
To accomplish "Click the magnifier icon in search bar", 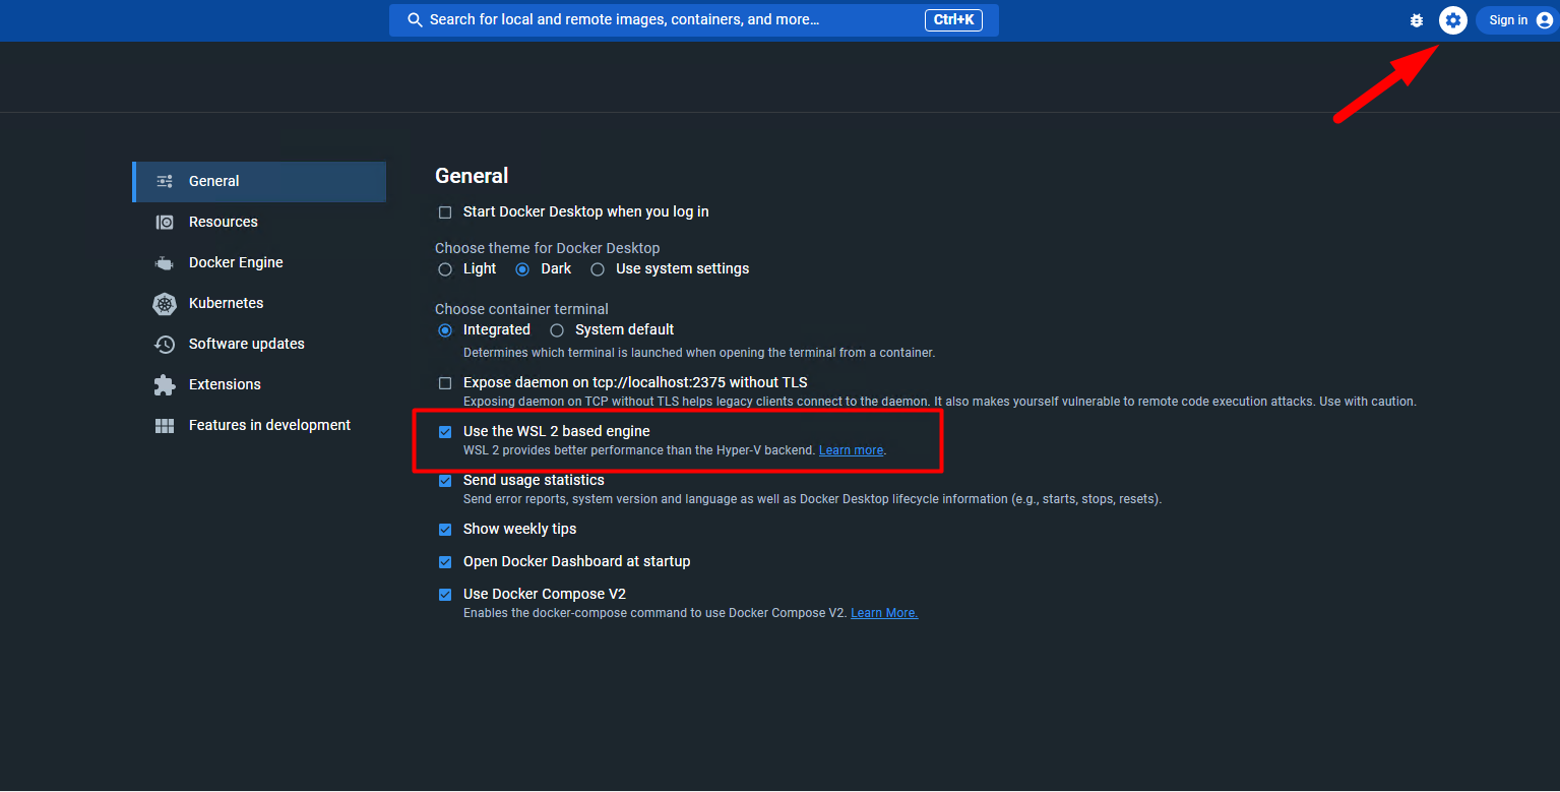I will [x=415, y=20].
